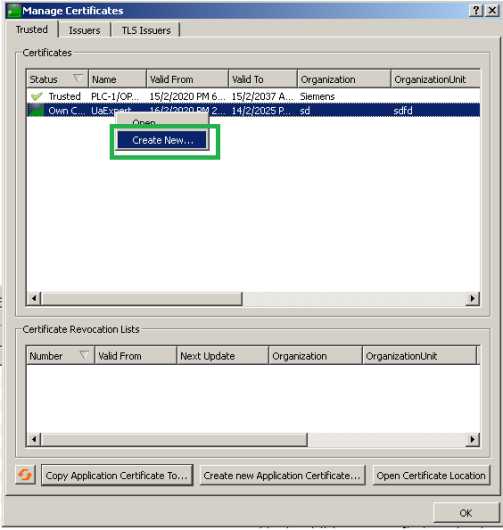Sort certificates by Valid From column
This screenshot has height=530, width=503.
point(188,79)
